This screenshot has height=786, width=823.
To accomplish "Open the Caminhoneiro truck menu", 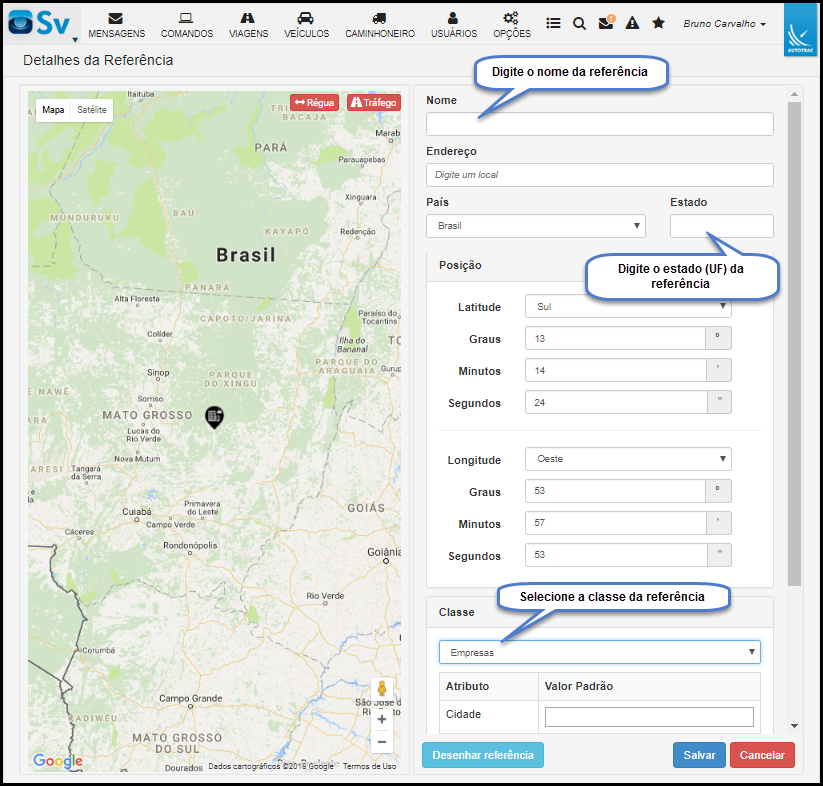I will click(379, 25).
